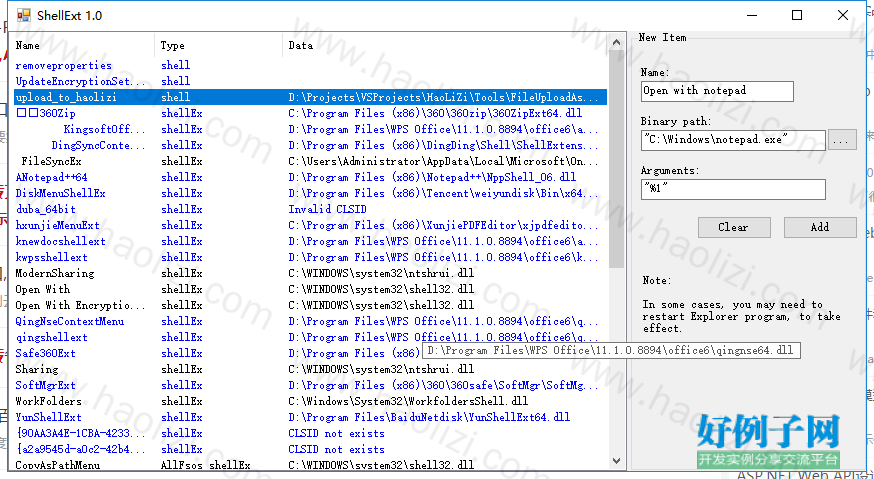Click the AllFsos shellEx type cell
The image size is (874, 479).
click(206, 465)
